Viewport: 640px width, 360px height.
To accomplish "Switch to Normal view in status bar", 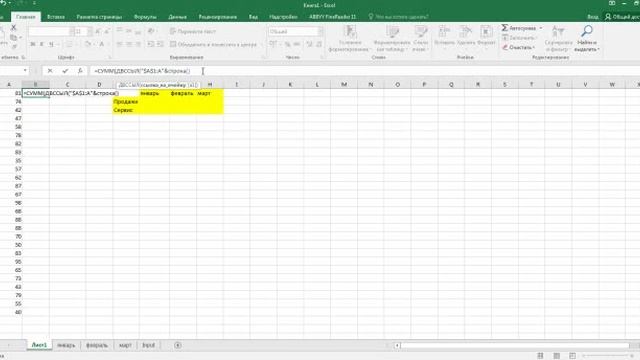I will click(x=540, y=356).
